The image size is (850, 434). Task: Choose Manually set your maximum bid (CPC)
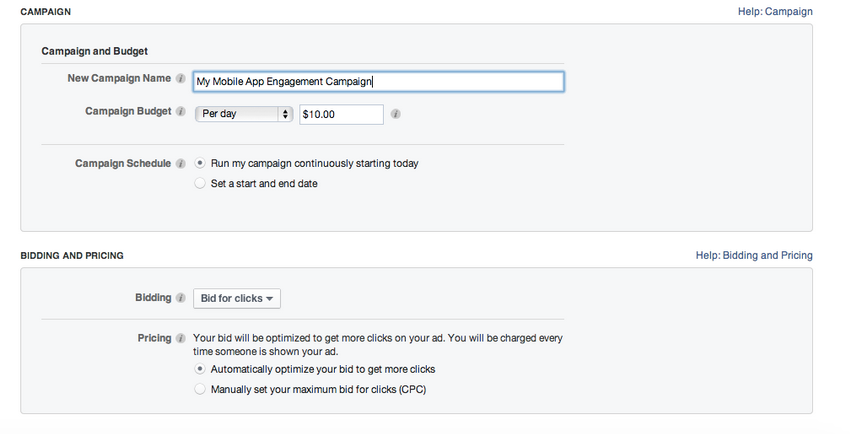[201, 389]
